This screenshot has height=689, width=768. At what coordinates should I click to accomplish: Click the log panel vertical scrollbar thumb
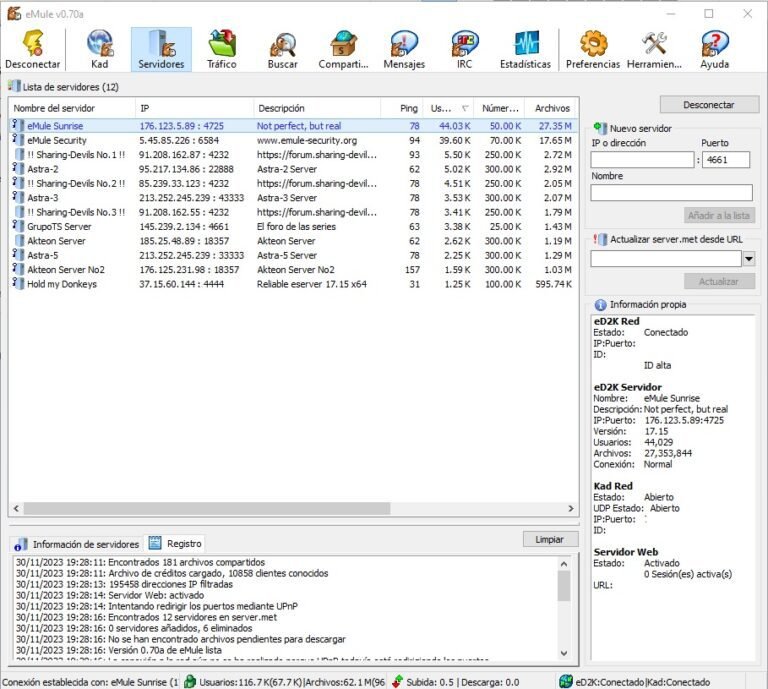point(564,586)
